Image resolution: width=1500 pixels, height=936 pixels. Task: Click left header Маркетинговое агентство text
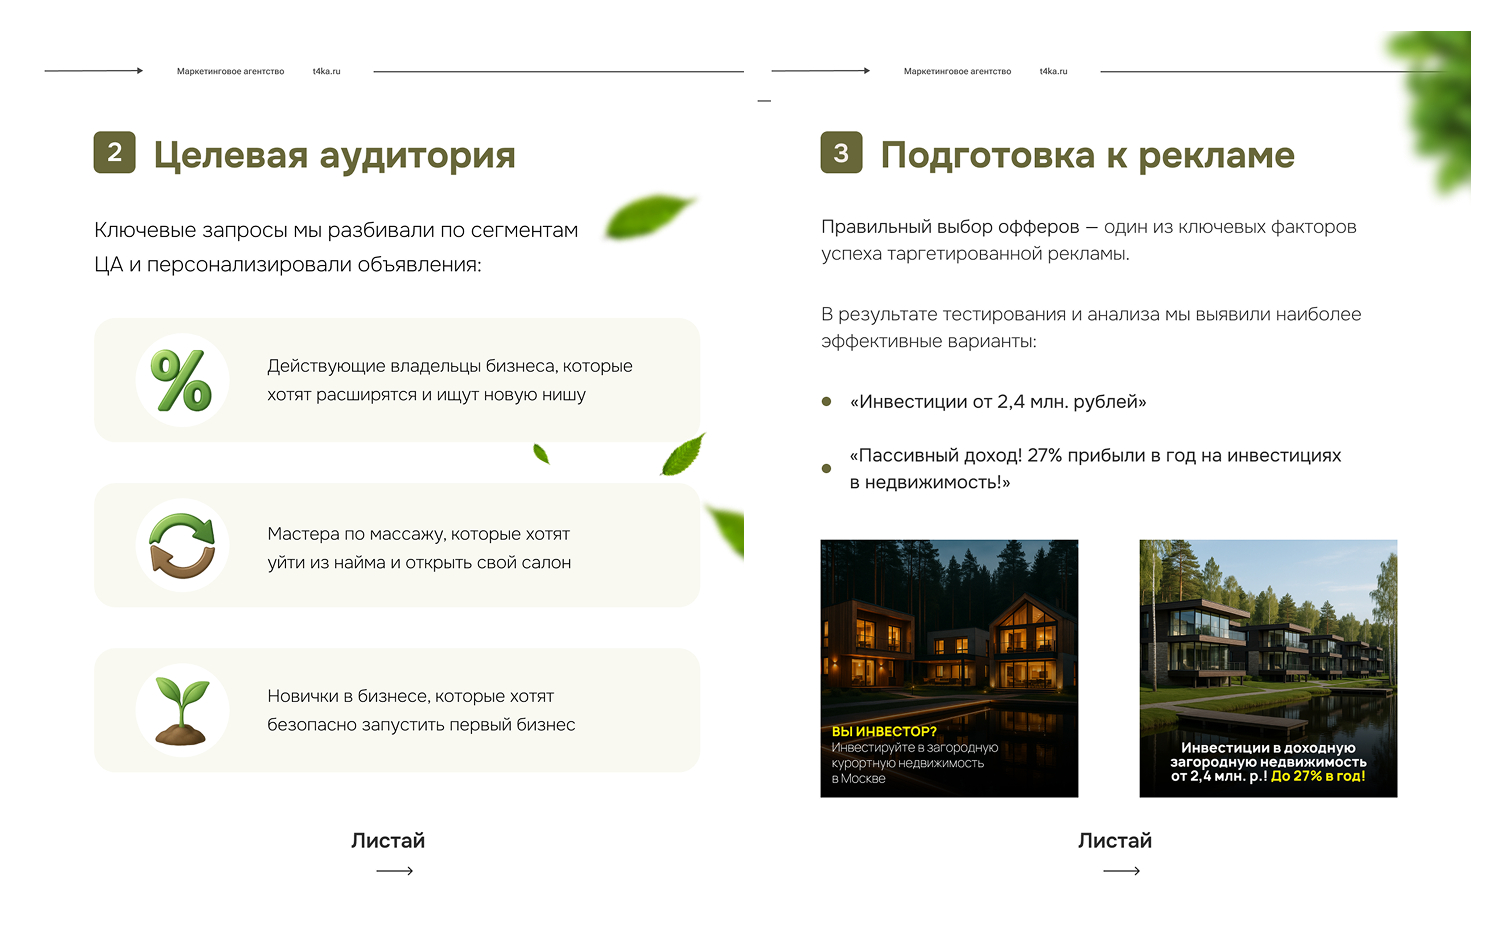pyautogui.click(x=231, y=71)
